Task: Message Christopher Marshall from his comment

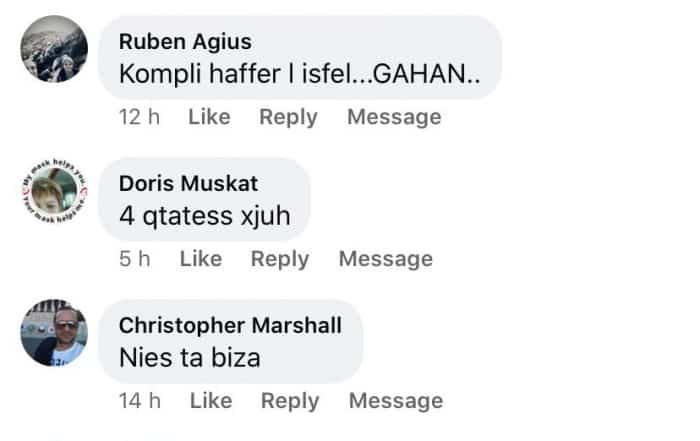Action: coord(396,401)
